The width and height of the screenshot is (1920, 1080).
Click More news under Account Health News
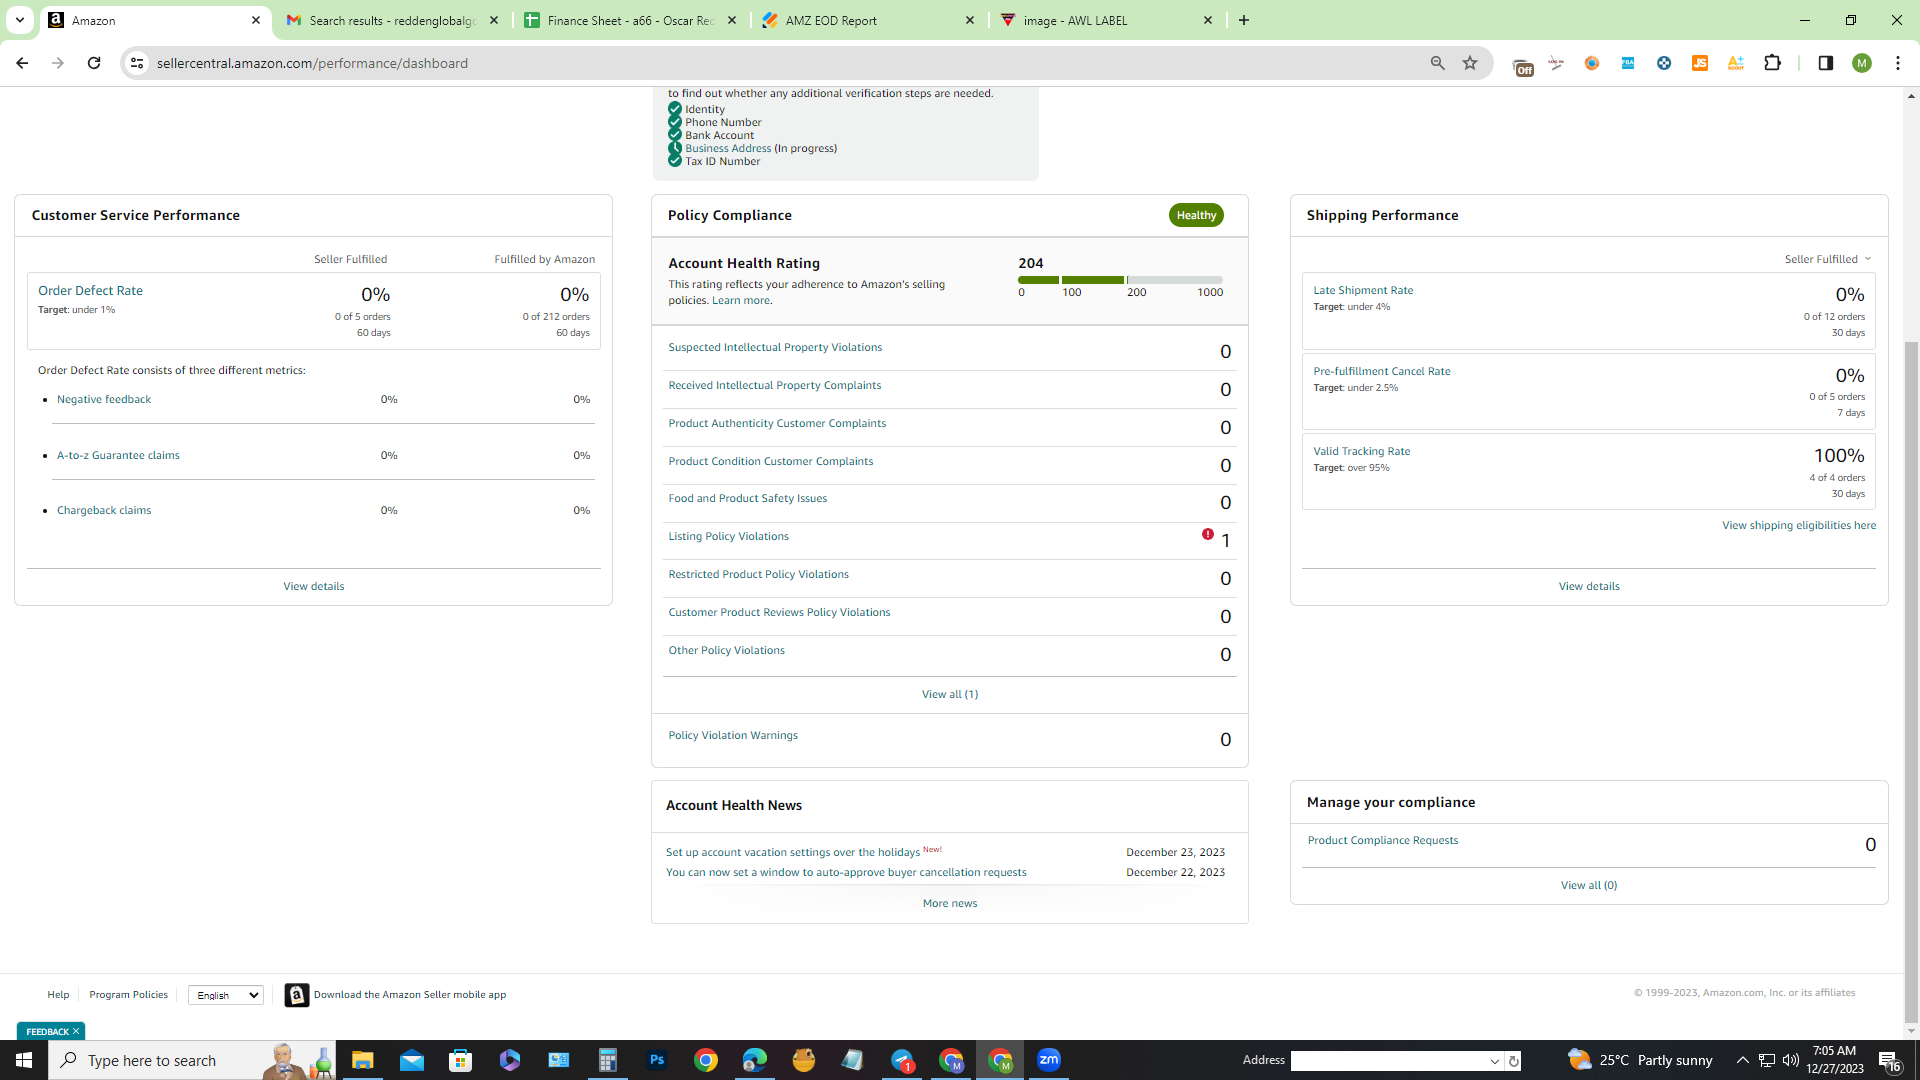tap(950, 903)
